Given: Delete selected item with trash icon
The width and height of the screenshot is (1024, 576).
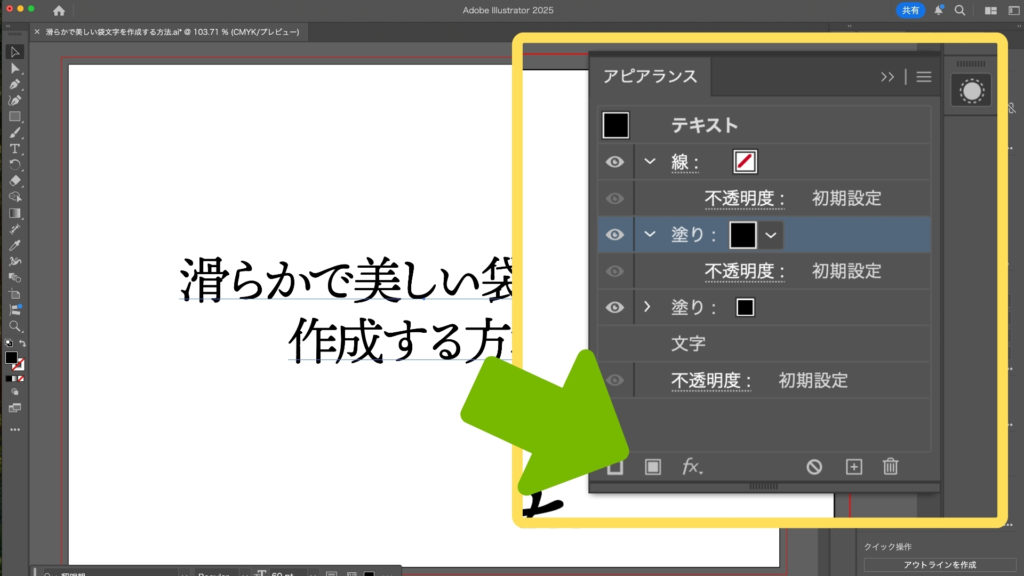Looking at the screenshot, I should [x=890, y=467].
